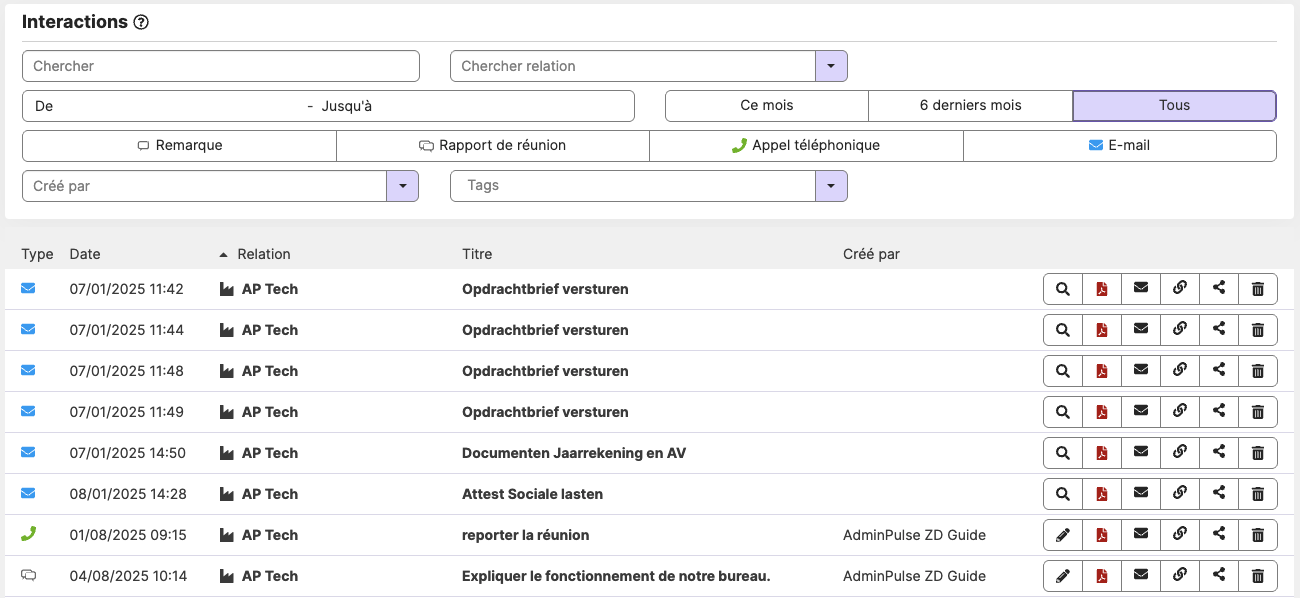View details of 07/01/2025 11:44 interaction
Screen dimensions: 1300x598
pyautogui.click(x=1063, y=330)
